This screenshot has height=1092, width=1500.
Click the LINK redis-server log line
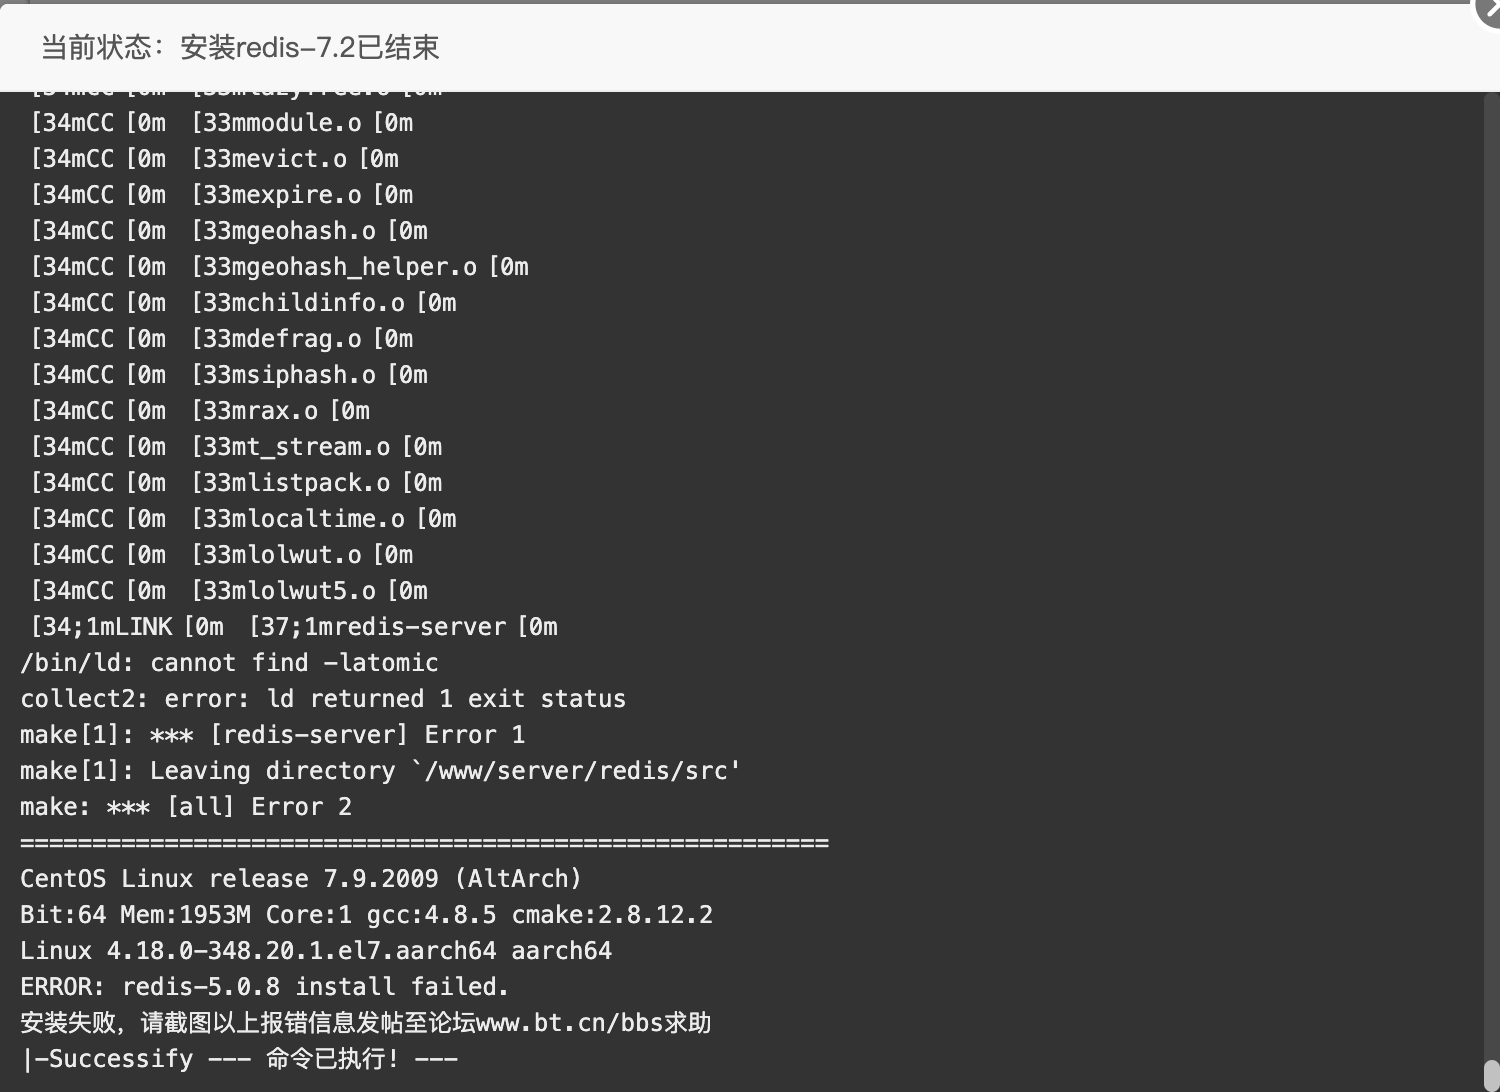pyautogui.click(x=294, y=626)
